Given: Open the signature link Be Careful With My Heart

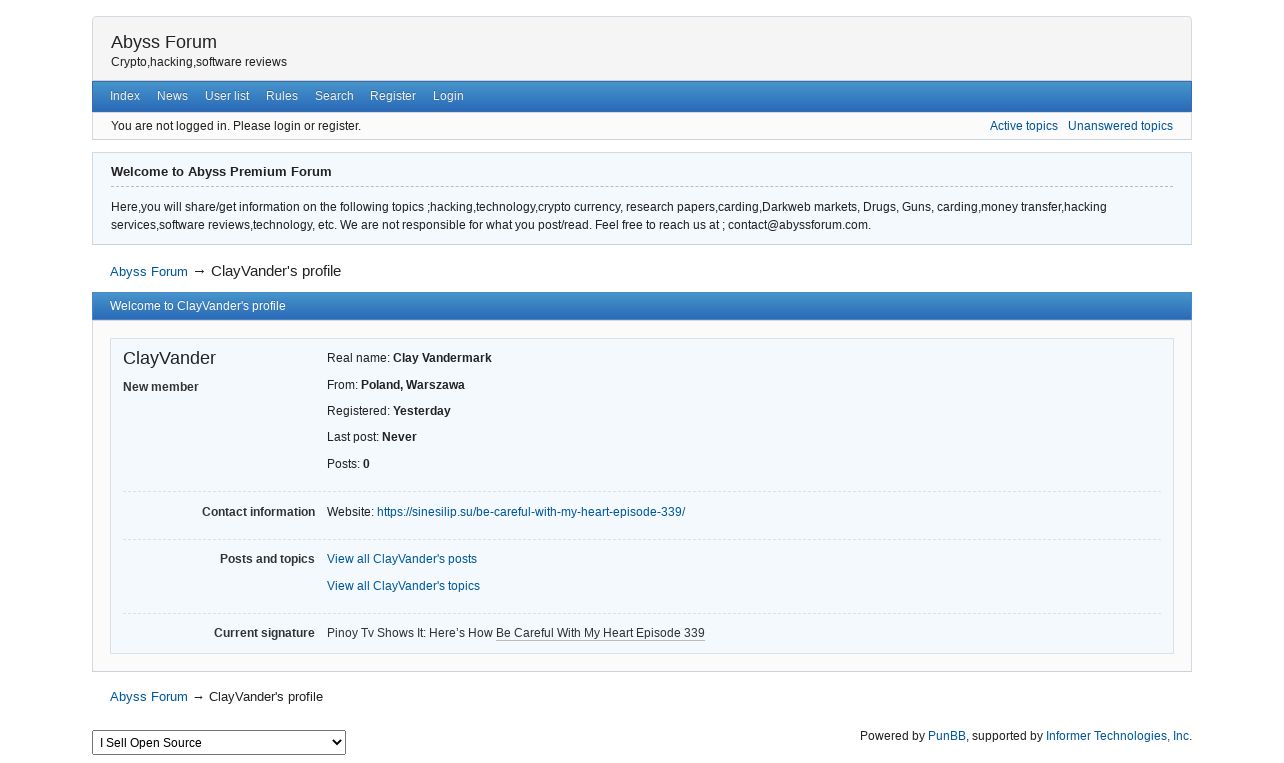Looking at the screenshot, I should [x=600, y=633].
